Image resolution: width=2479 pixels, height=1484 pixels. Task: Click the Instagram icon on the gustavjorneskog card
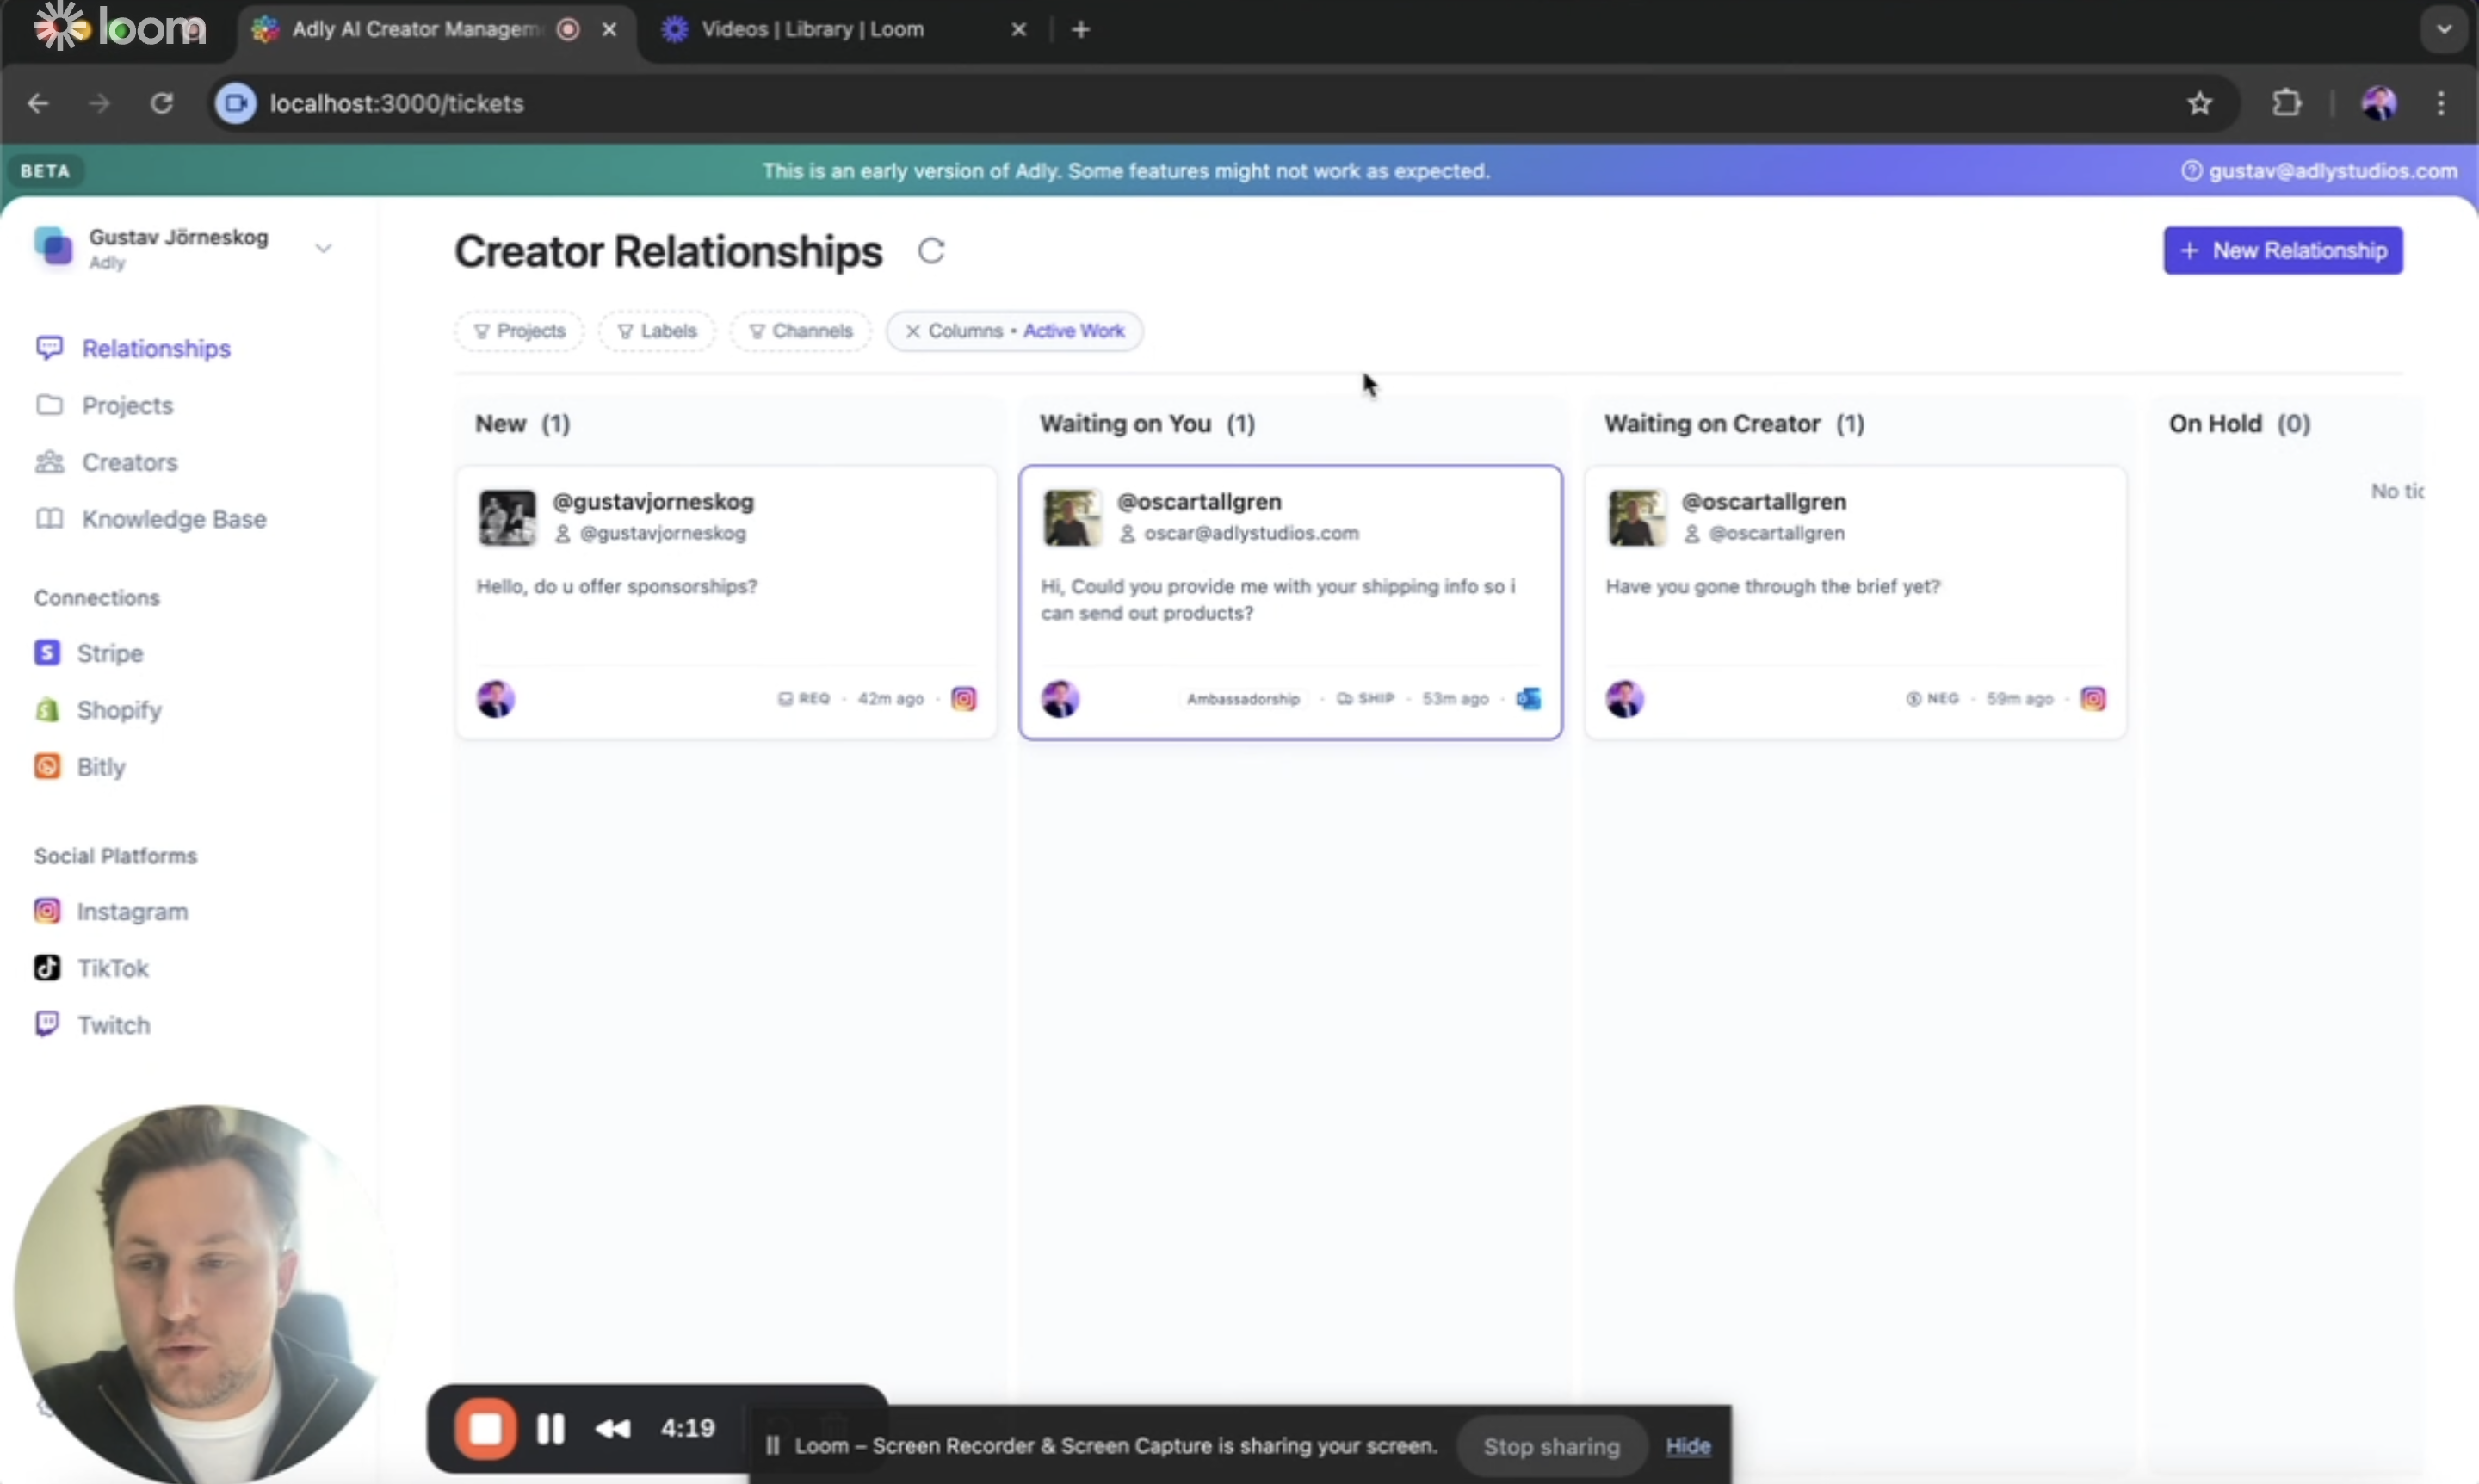(963, 699)
